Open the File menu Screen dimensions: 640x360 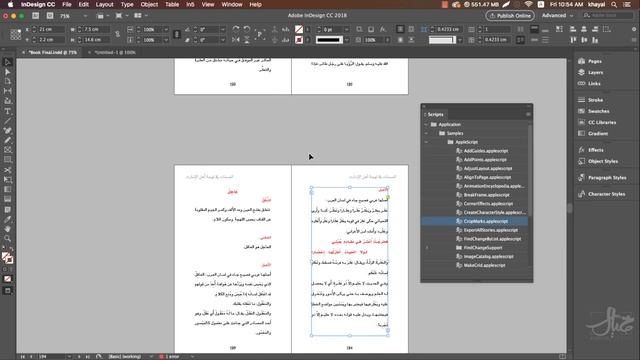[x=67, y=4]
